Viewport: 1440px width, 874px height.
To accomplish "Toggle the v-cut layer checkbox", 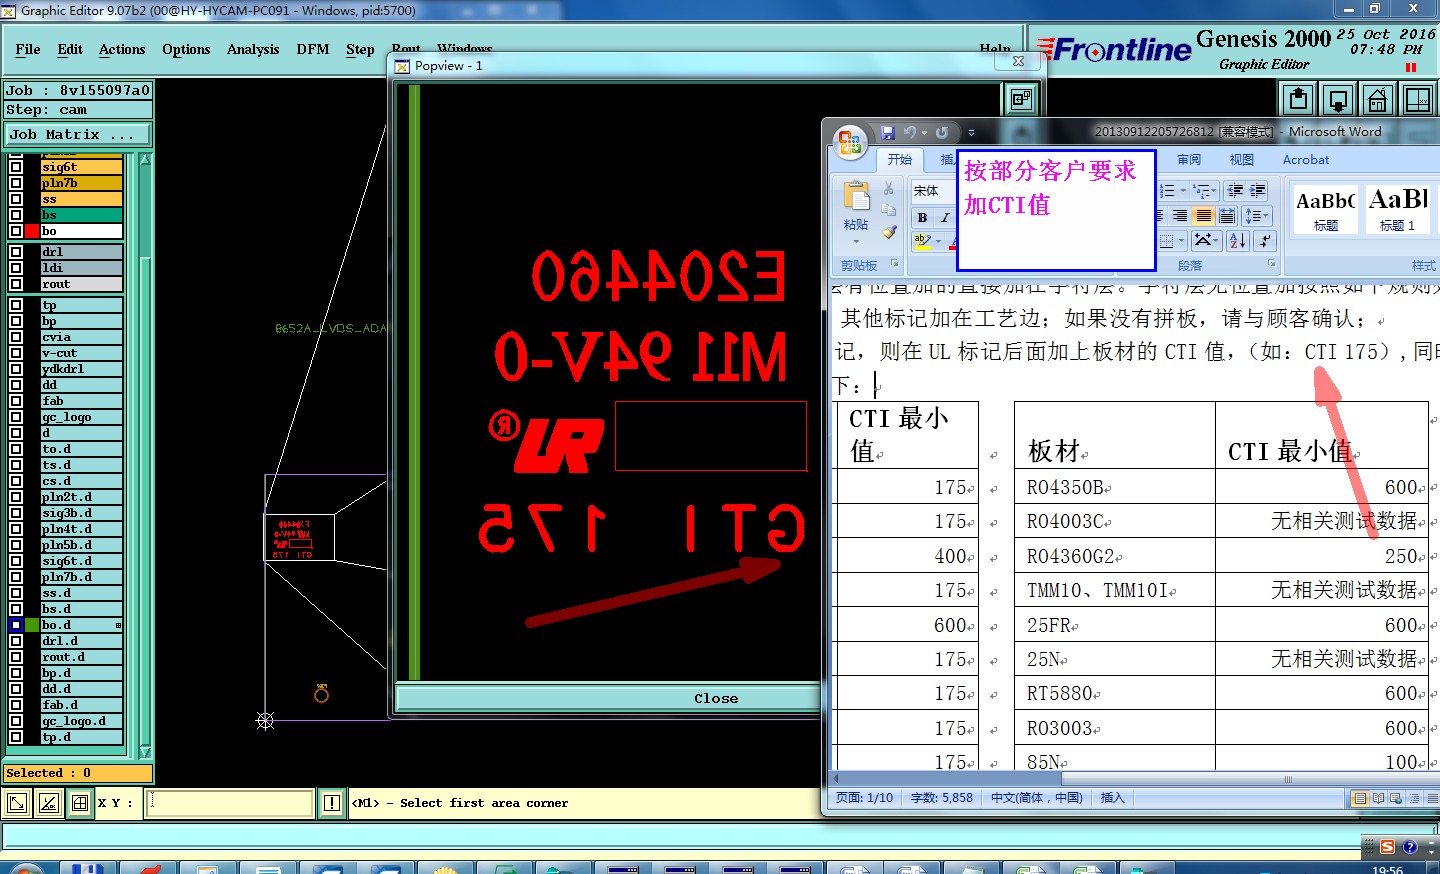I will coord(16,353).
